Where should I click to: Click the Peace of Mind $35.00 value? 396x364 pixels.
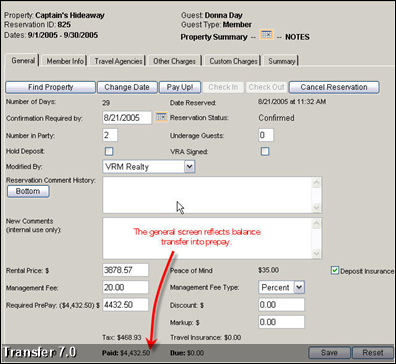(x=269, y=270)
